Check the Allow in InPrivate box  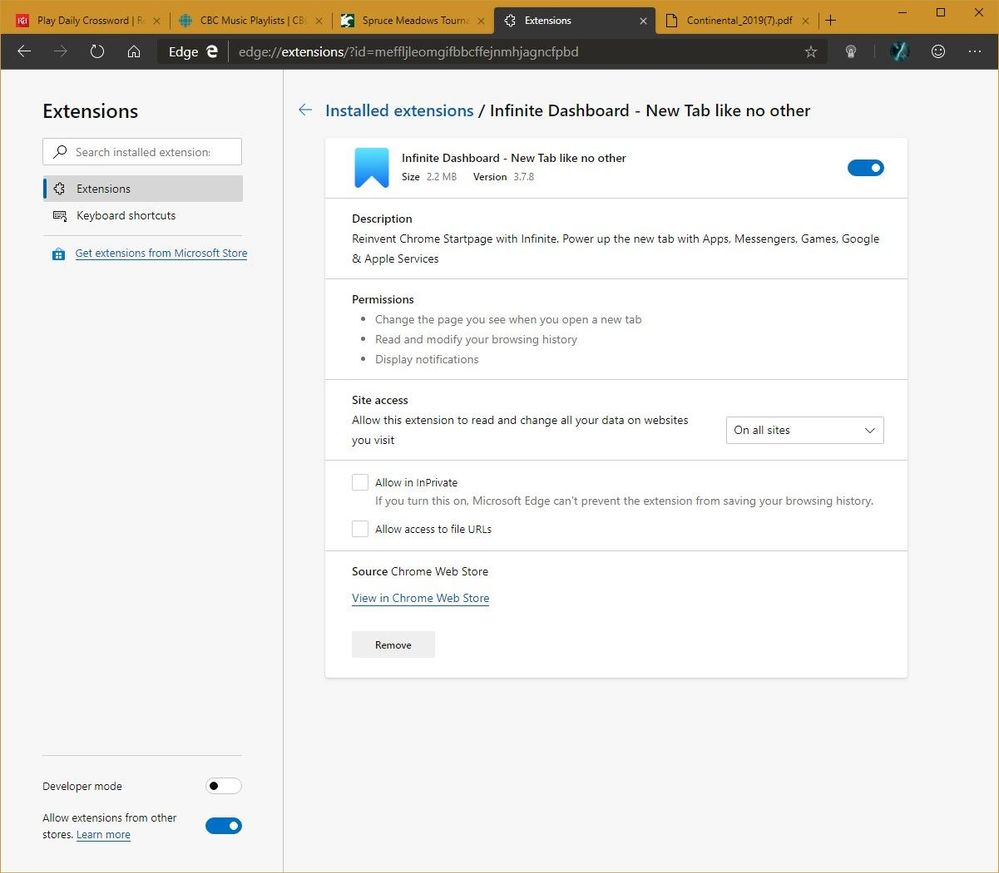(x=360, y=482)
